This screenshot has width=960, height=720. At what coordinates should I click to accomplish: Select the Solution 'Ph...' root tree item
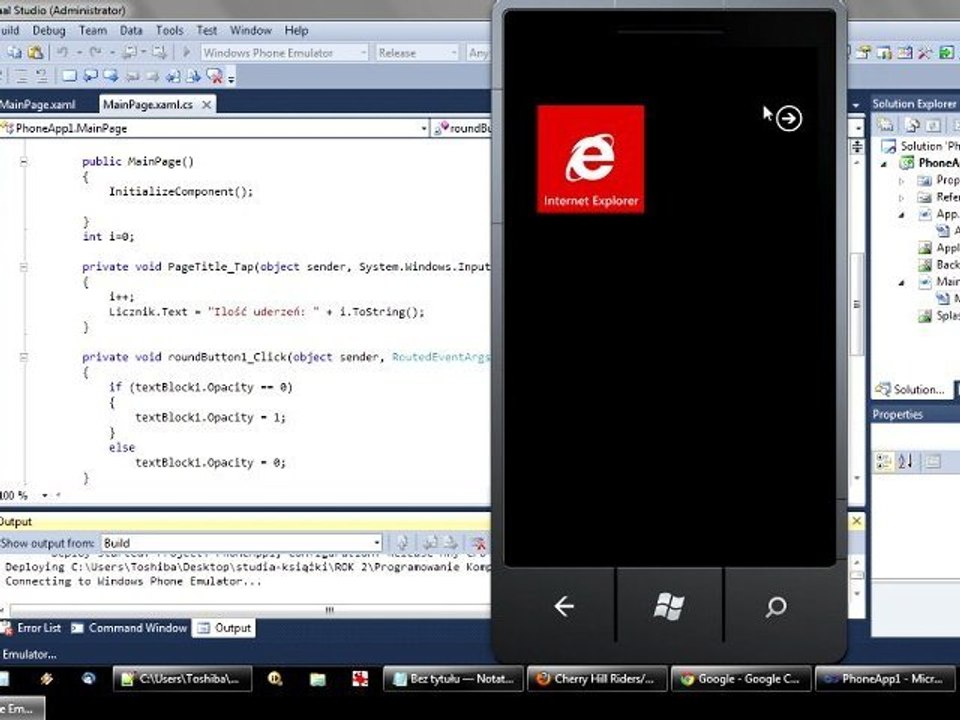[921, 146]
